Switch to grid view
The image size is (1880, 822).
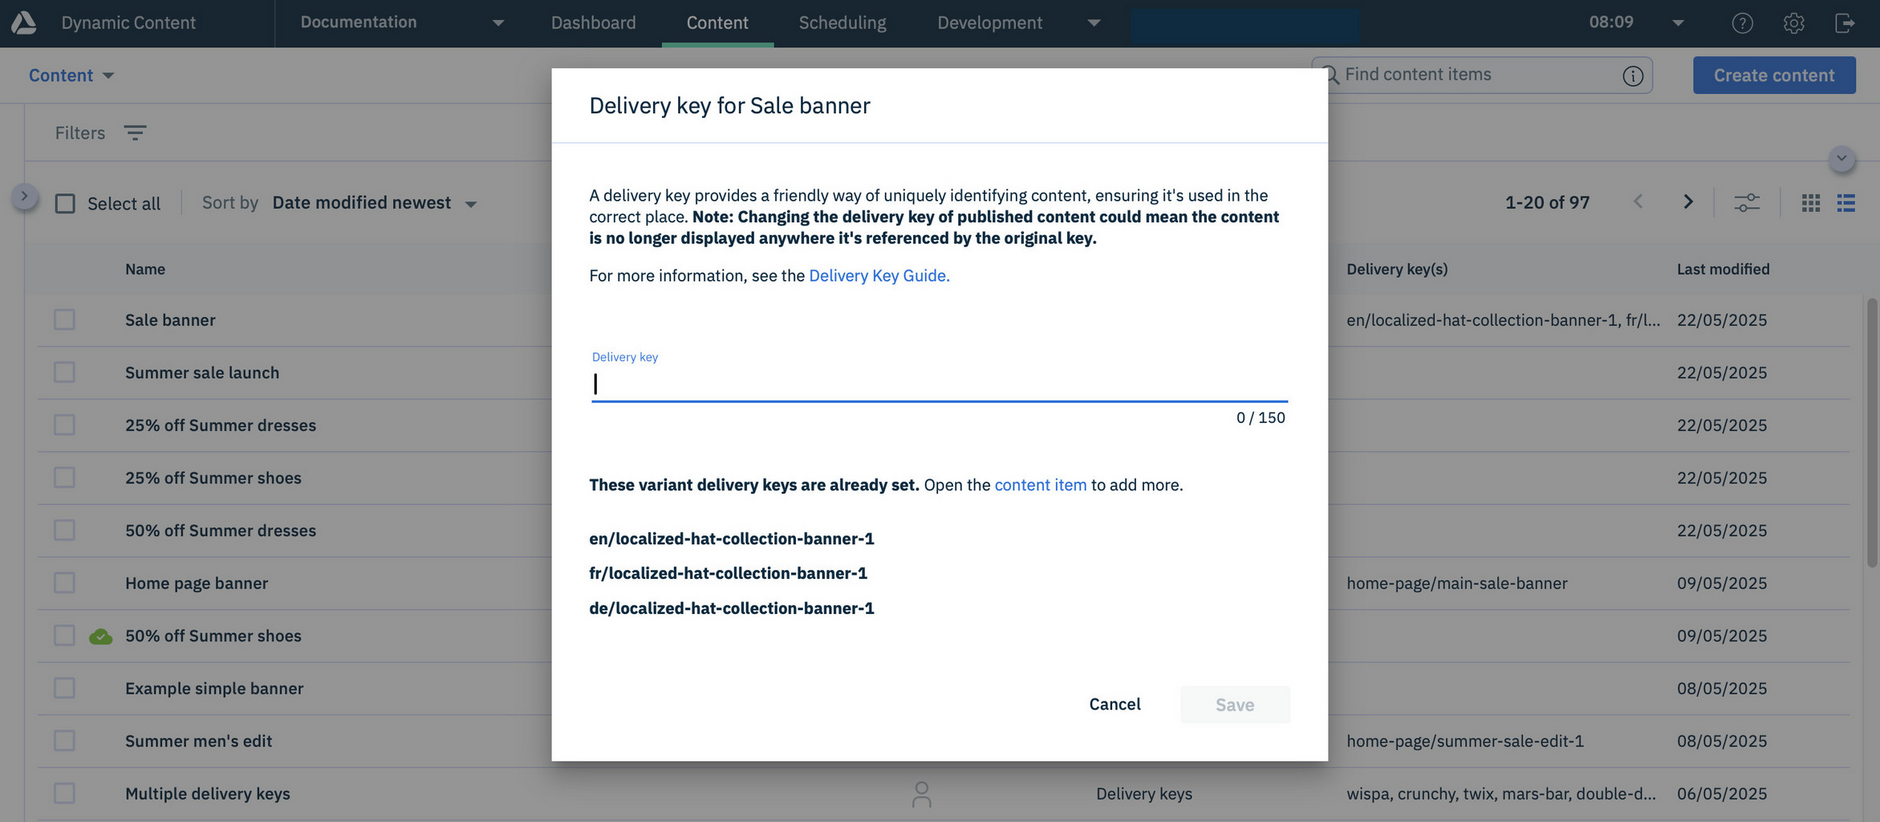(x=1811, y=203)
